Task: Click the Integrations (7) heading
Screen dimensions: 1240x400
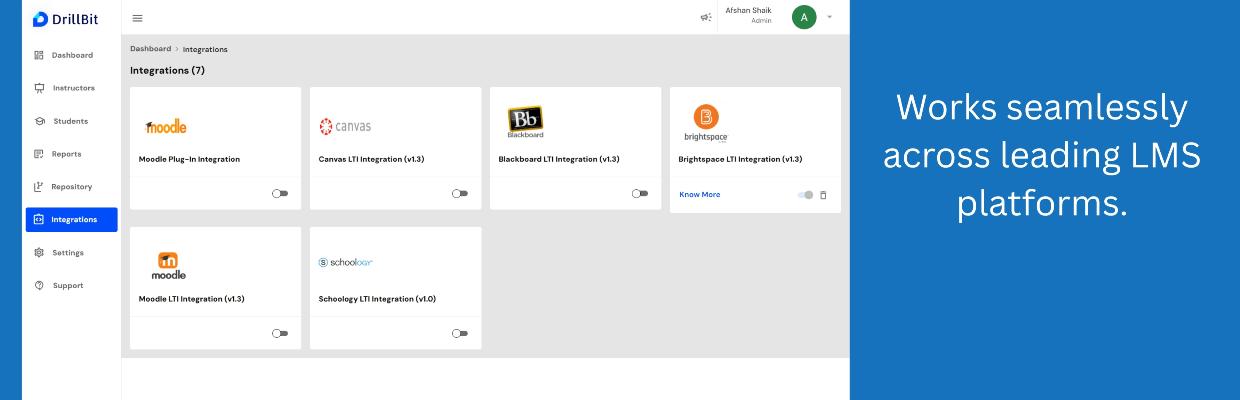Action: (x=167, y=71)
